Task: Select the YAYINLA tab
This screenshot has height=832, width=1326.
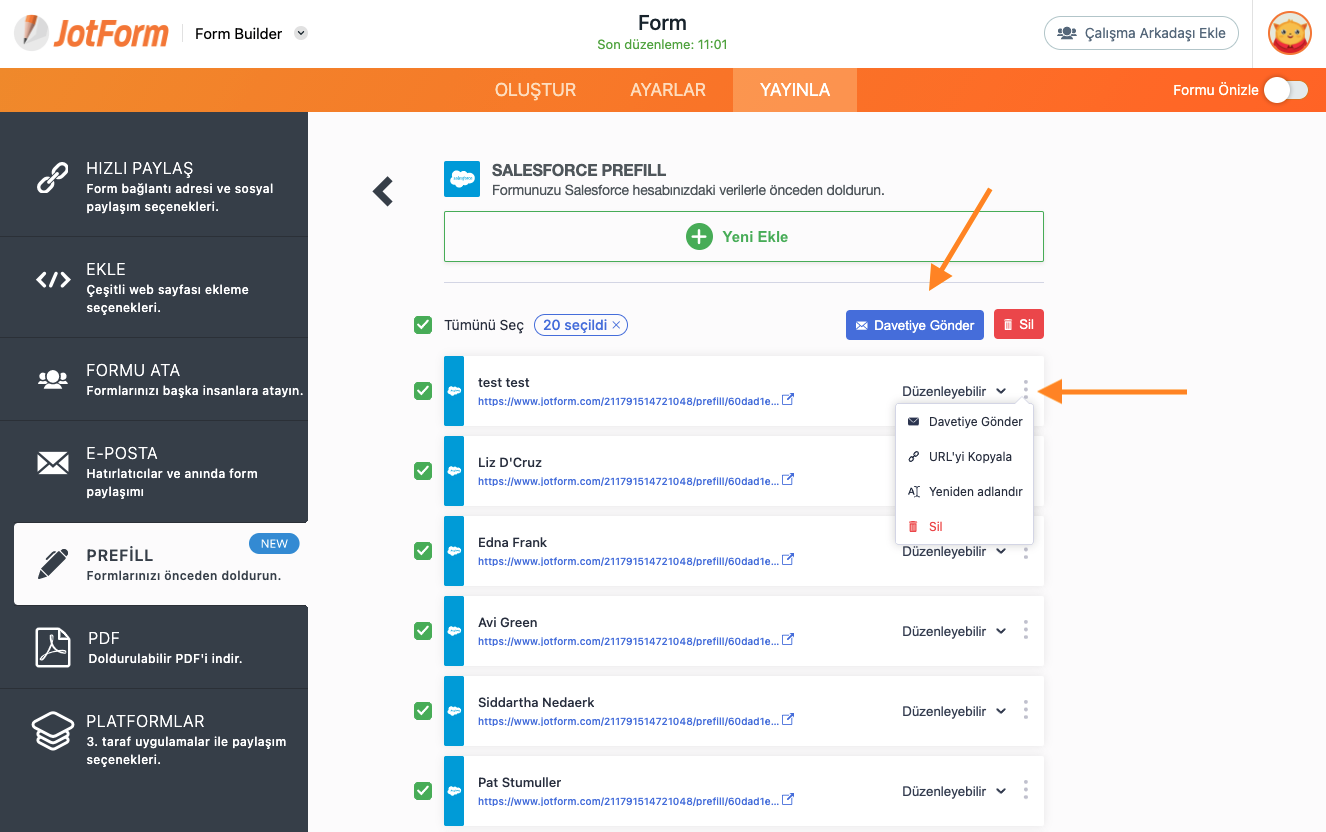Action: 795,90
